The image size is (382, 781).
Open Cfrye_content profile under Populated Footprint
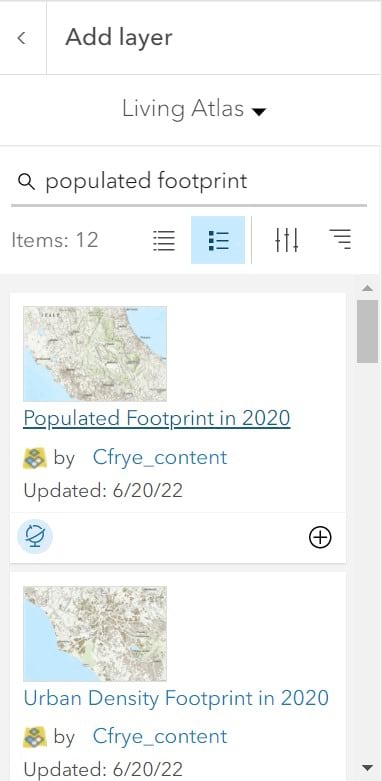coord(160,458)
